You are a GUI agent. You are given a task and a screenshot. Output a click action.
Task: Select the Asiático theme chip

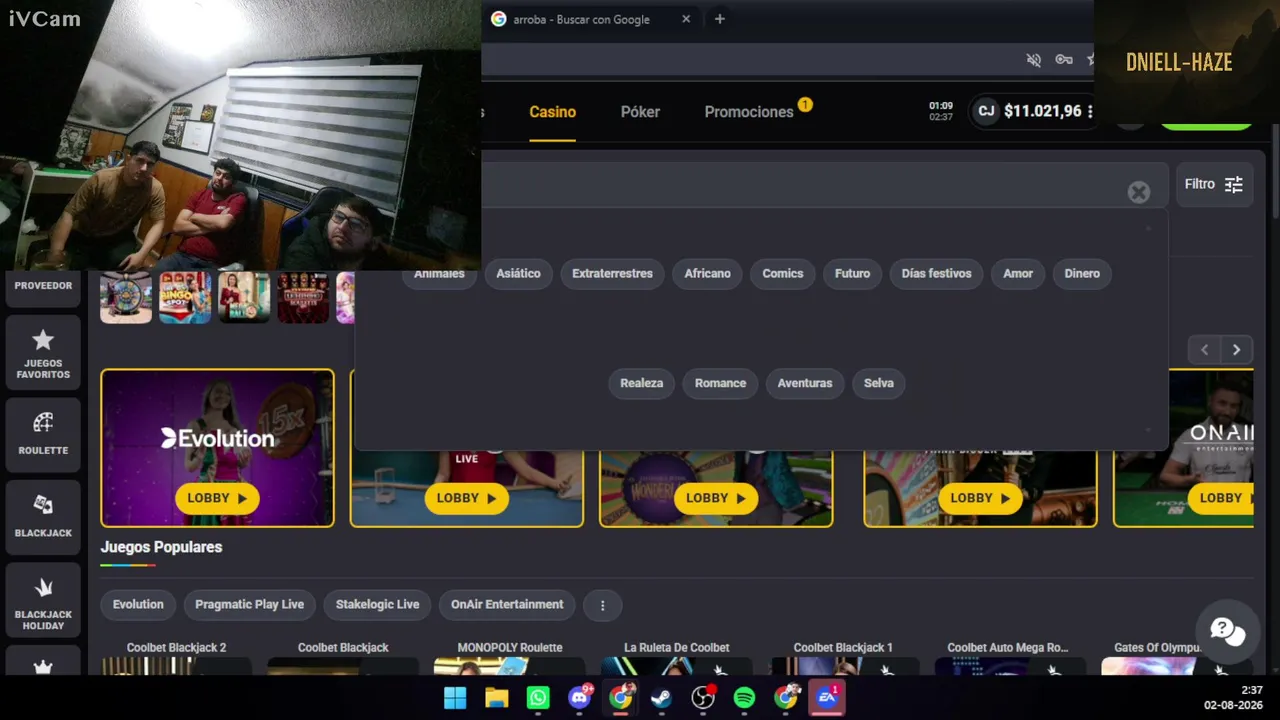[518, 274]
